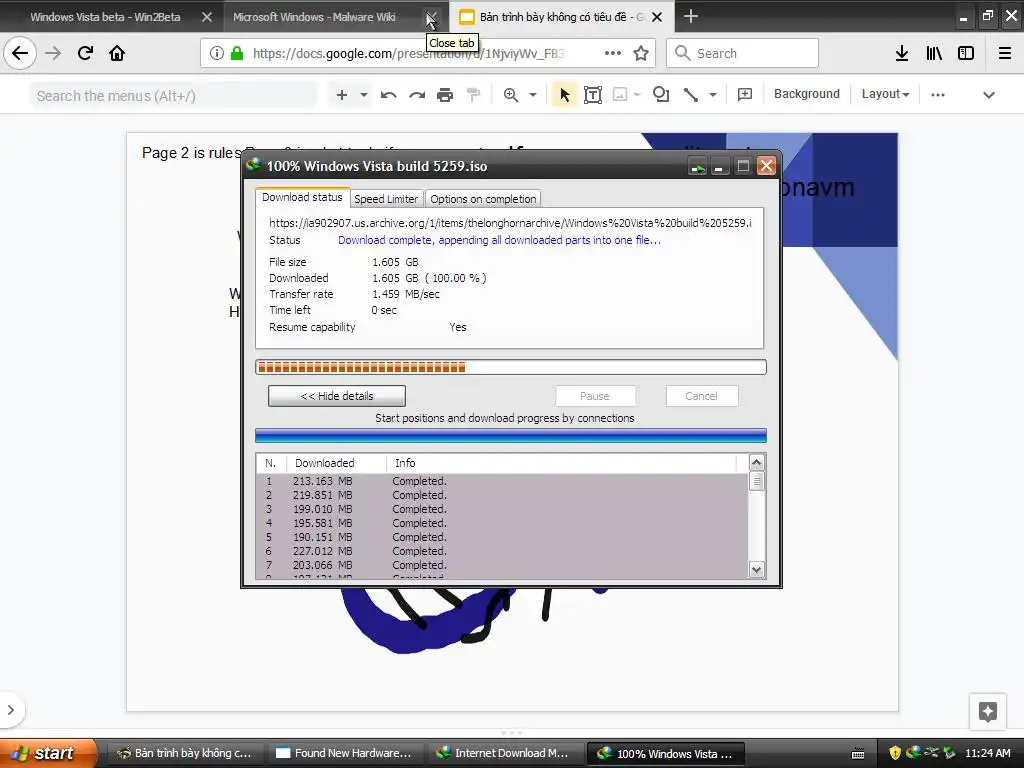The width and height of the screenshot is (1024, 768).
Task: Click the Background button in Slides toolbar
Action: pyautogui.click(x=807, y=94)
